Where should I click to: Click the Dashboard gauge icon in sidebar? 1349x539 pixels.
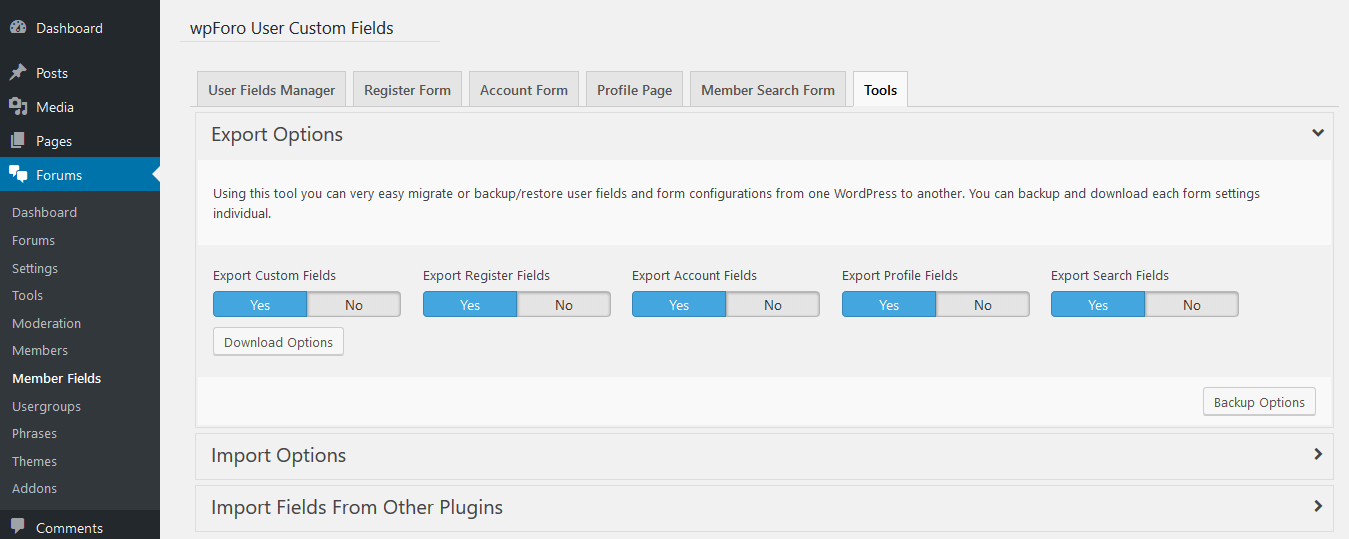pyautogui.click(x=18, y=28)
